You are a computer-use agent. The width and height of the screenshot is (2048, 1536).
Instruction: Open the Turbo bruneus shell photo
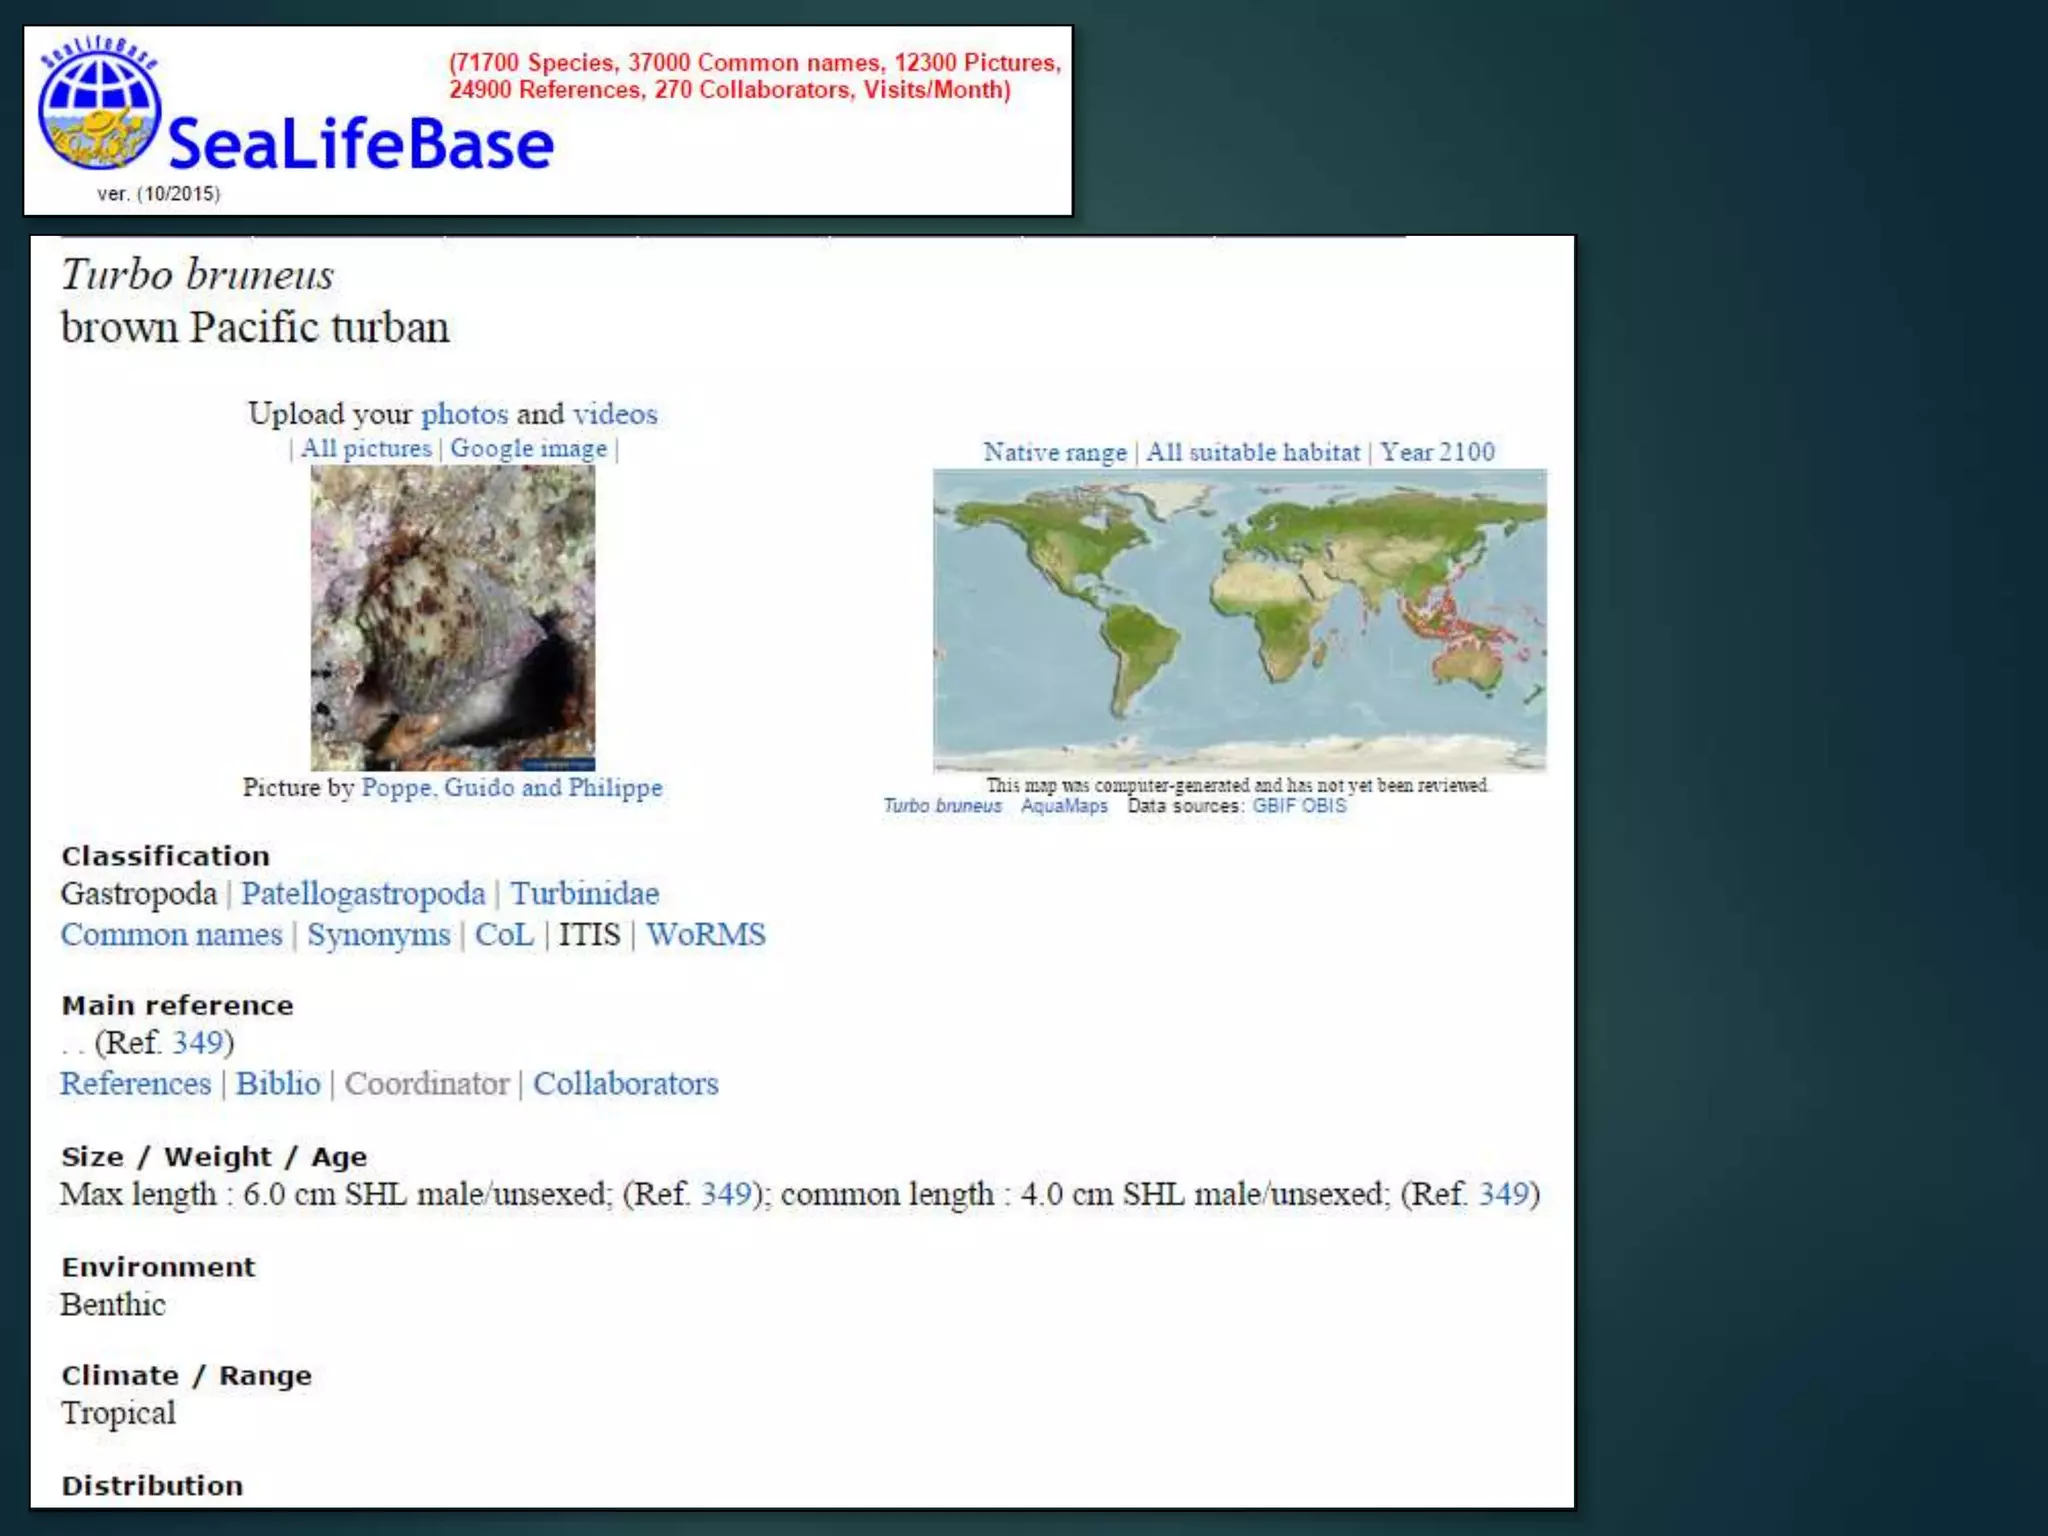click(x=452, y=617)
